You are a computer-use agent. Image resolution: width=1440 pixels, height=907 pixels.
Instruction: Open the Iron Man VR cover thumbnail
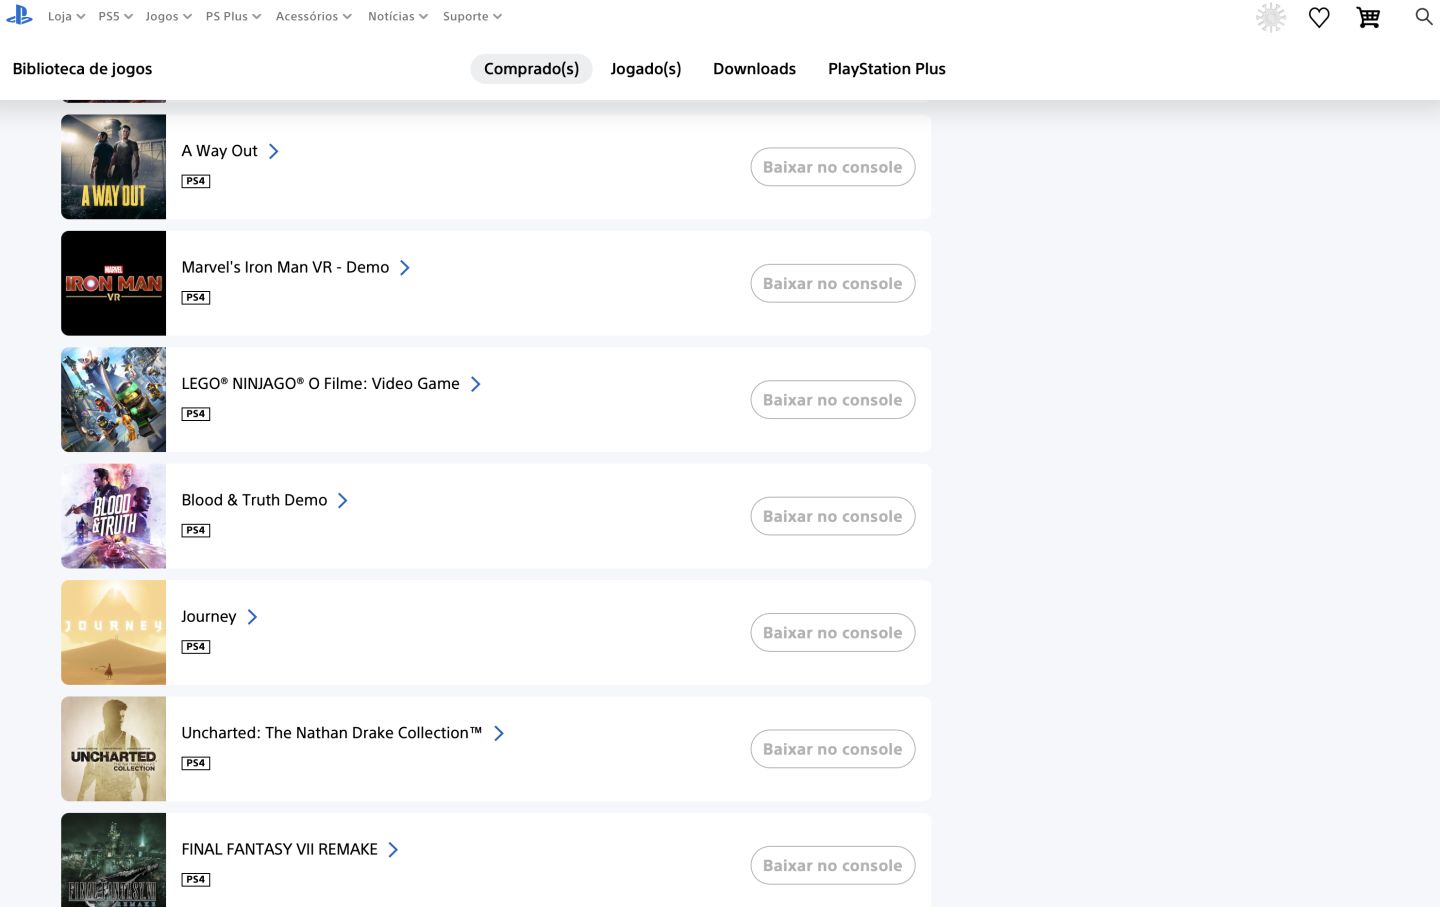coord(113,283)
